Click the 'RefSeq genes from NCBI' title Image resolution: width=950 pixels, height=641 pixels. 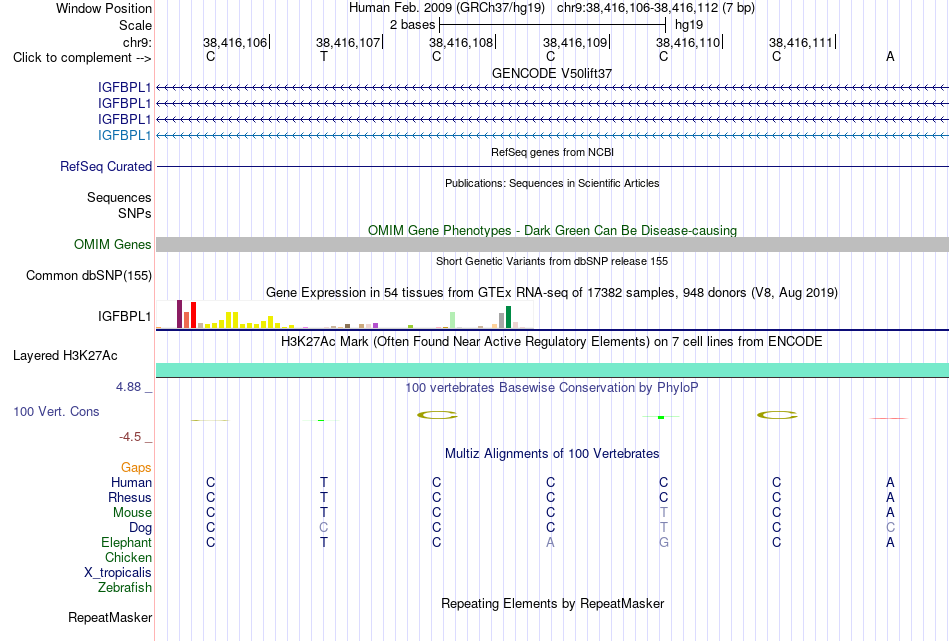552,152
